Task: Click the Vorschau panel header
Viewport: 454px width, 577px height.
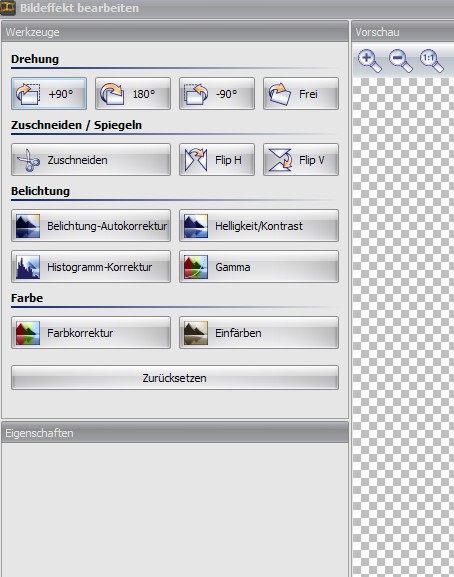Action: pyautogui.click(x=403, y=32)
